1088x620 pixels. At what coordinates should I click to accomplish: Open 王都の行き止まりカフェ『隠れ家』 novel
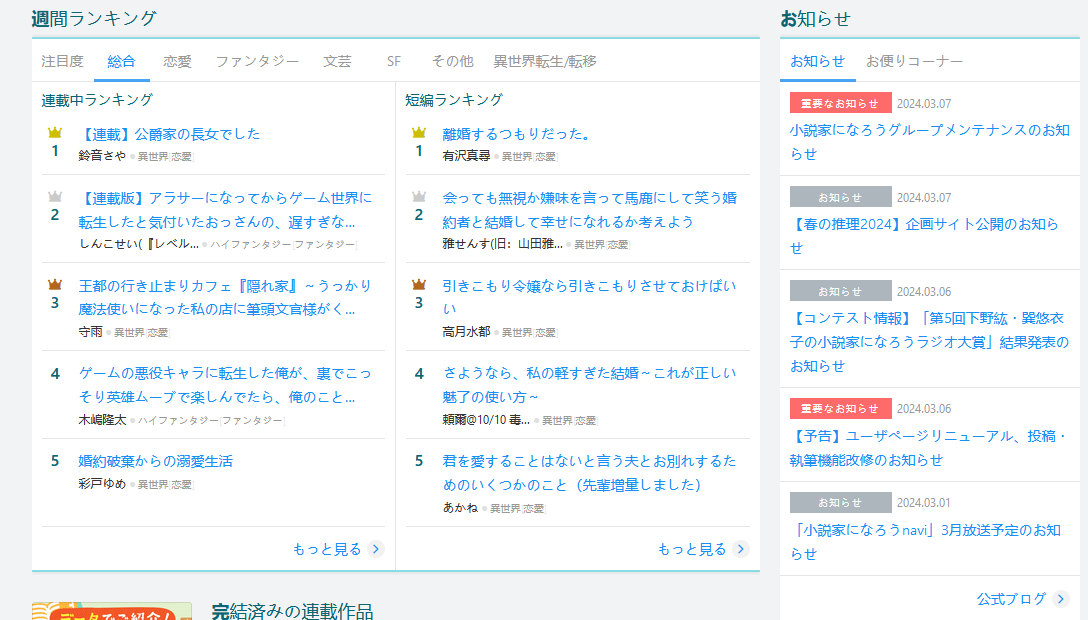(x=226, y=298)
